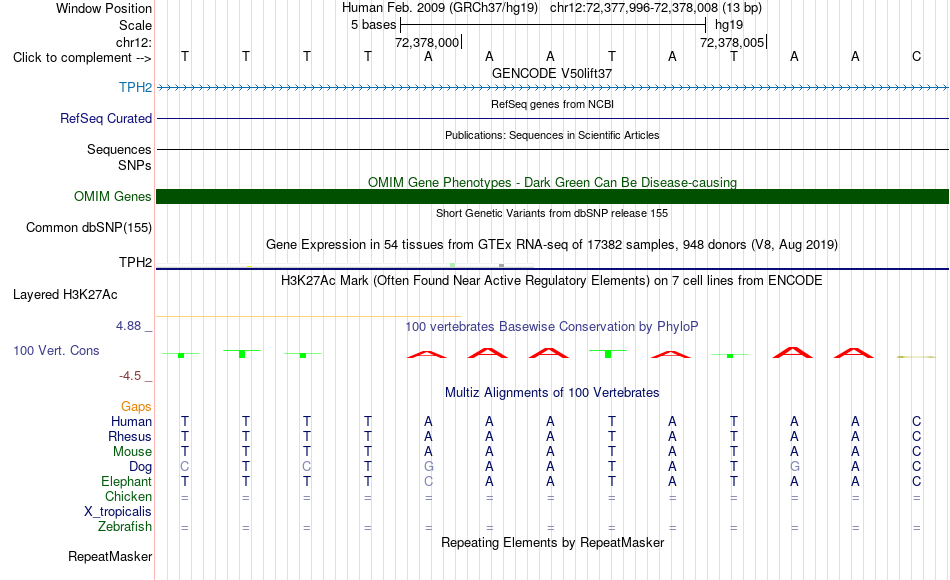This screenshot has width=950, height=580.
Task: Click the Elephant alignment row label
Action: [x=126, y=481]
